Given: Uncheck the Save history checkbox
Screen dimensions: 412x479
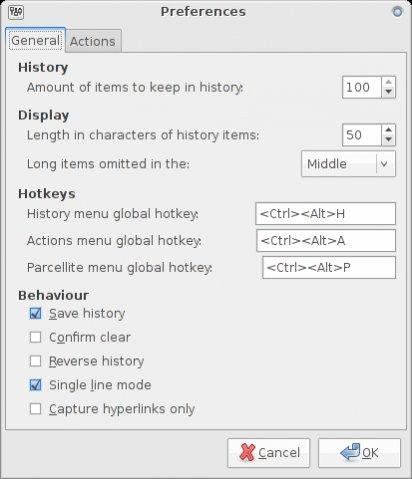Looking at the screenshot, I should 35,313.
